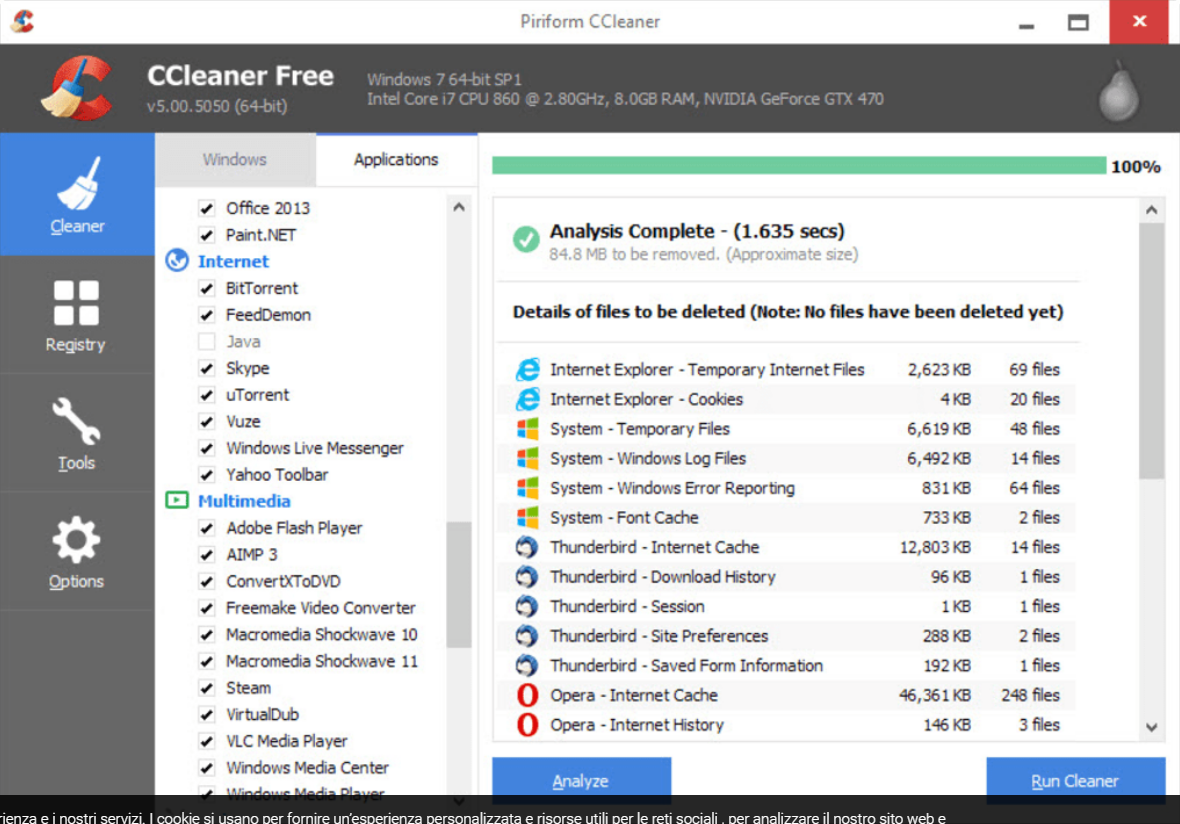Click the Internet category globe icon
Screen dimensions: 1180x824
(177, 260)
